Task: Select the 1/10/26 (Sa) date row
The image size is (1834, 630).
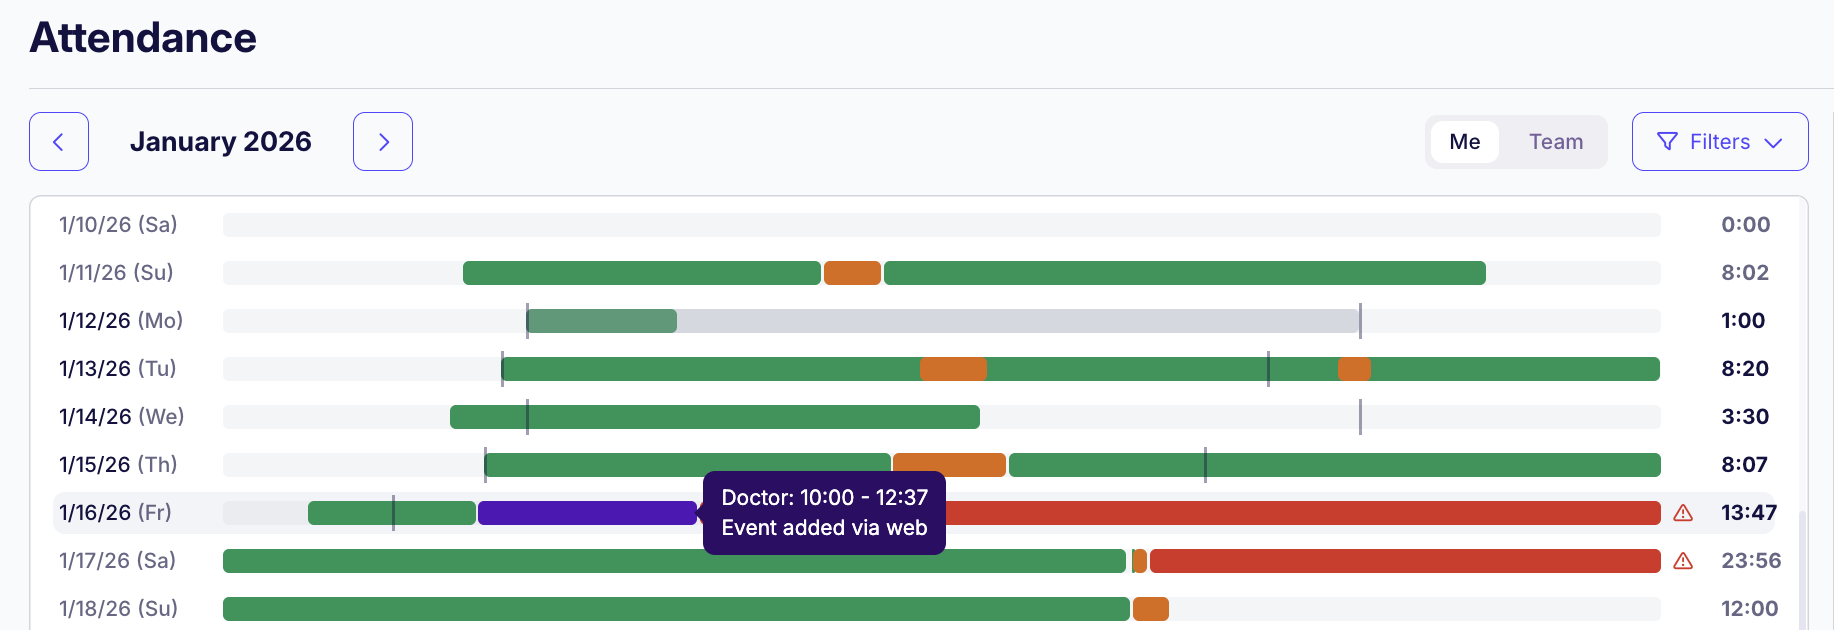Action: point(118,225)
